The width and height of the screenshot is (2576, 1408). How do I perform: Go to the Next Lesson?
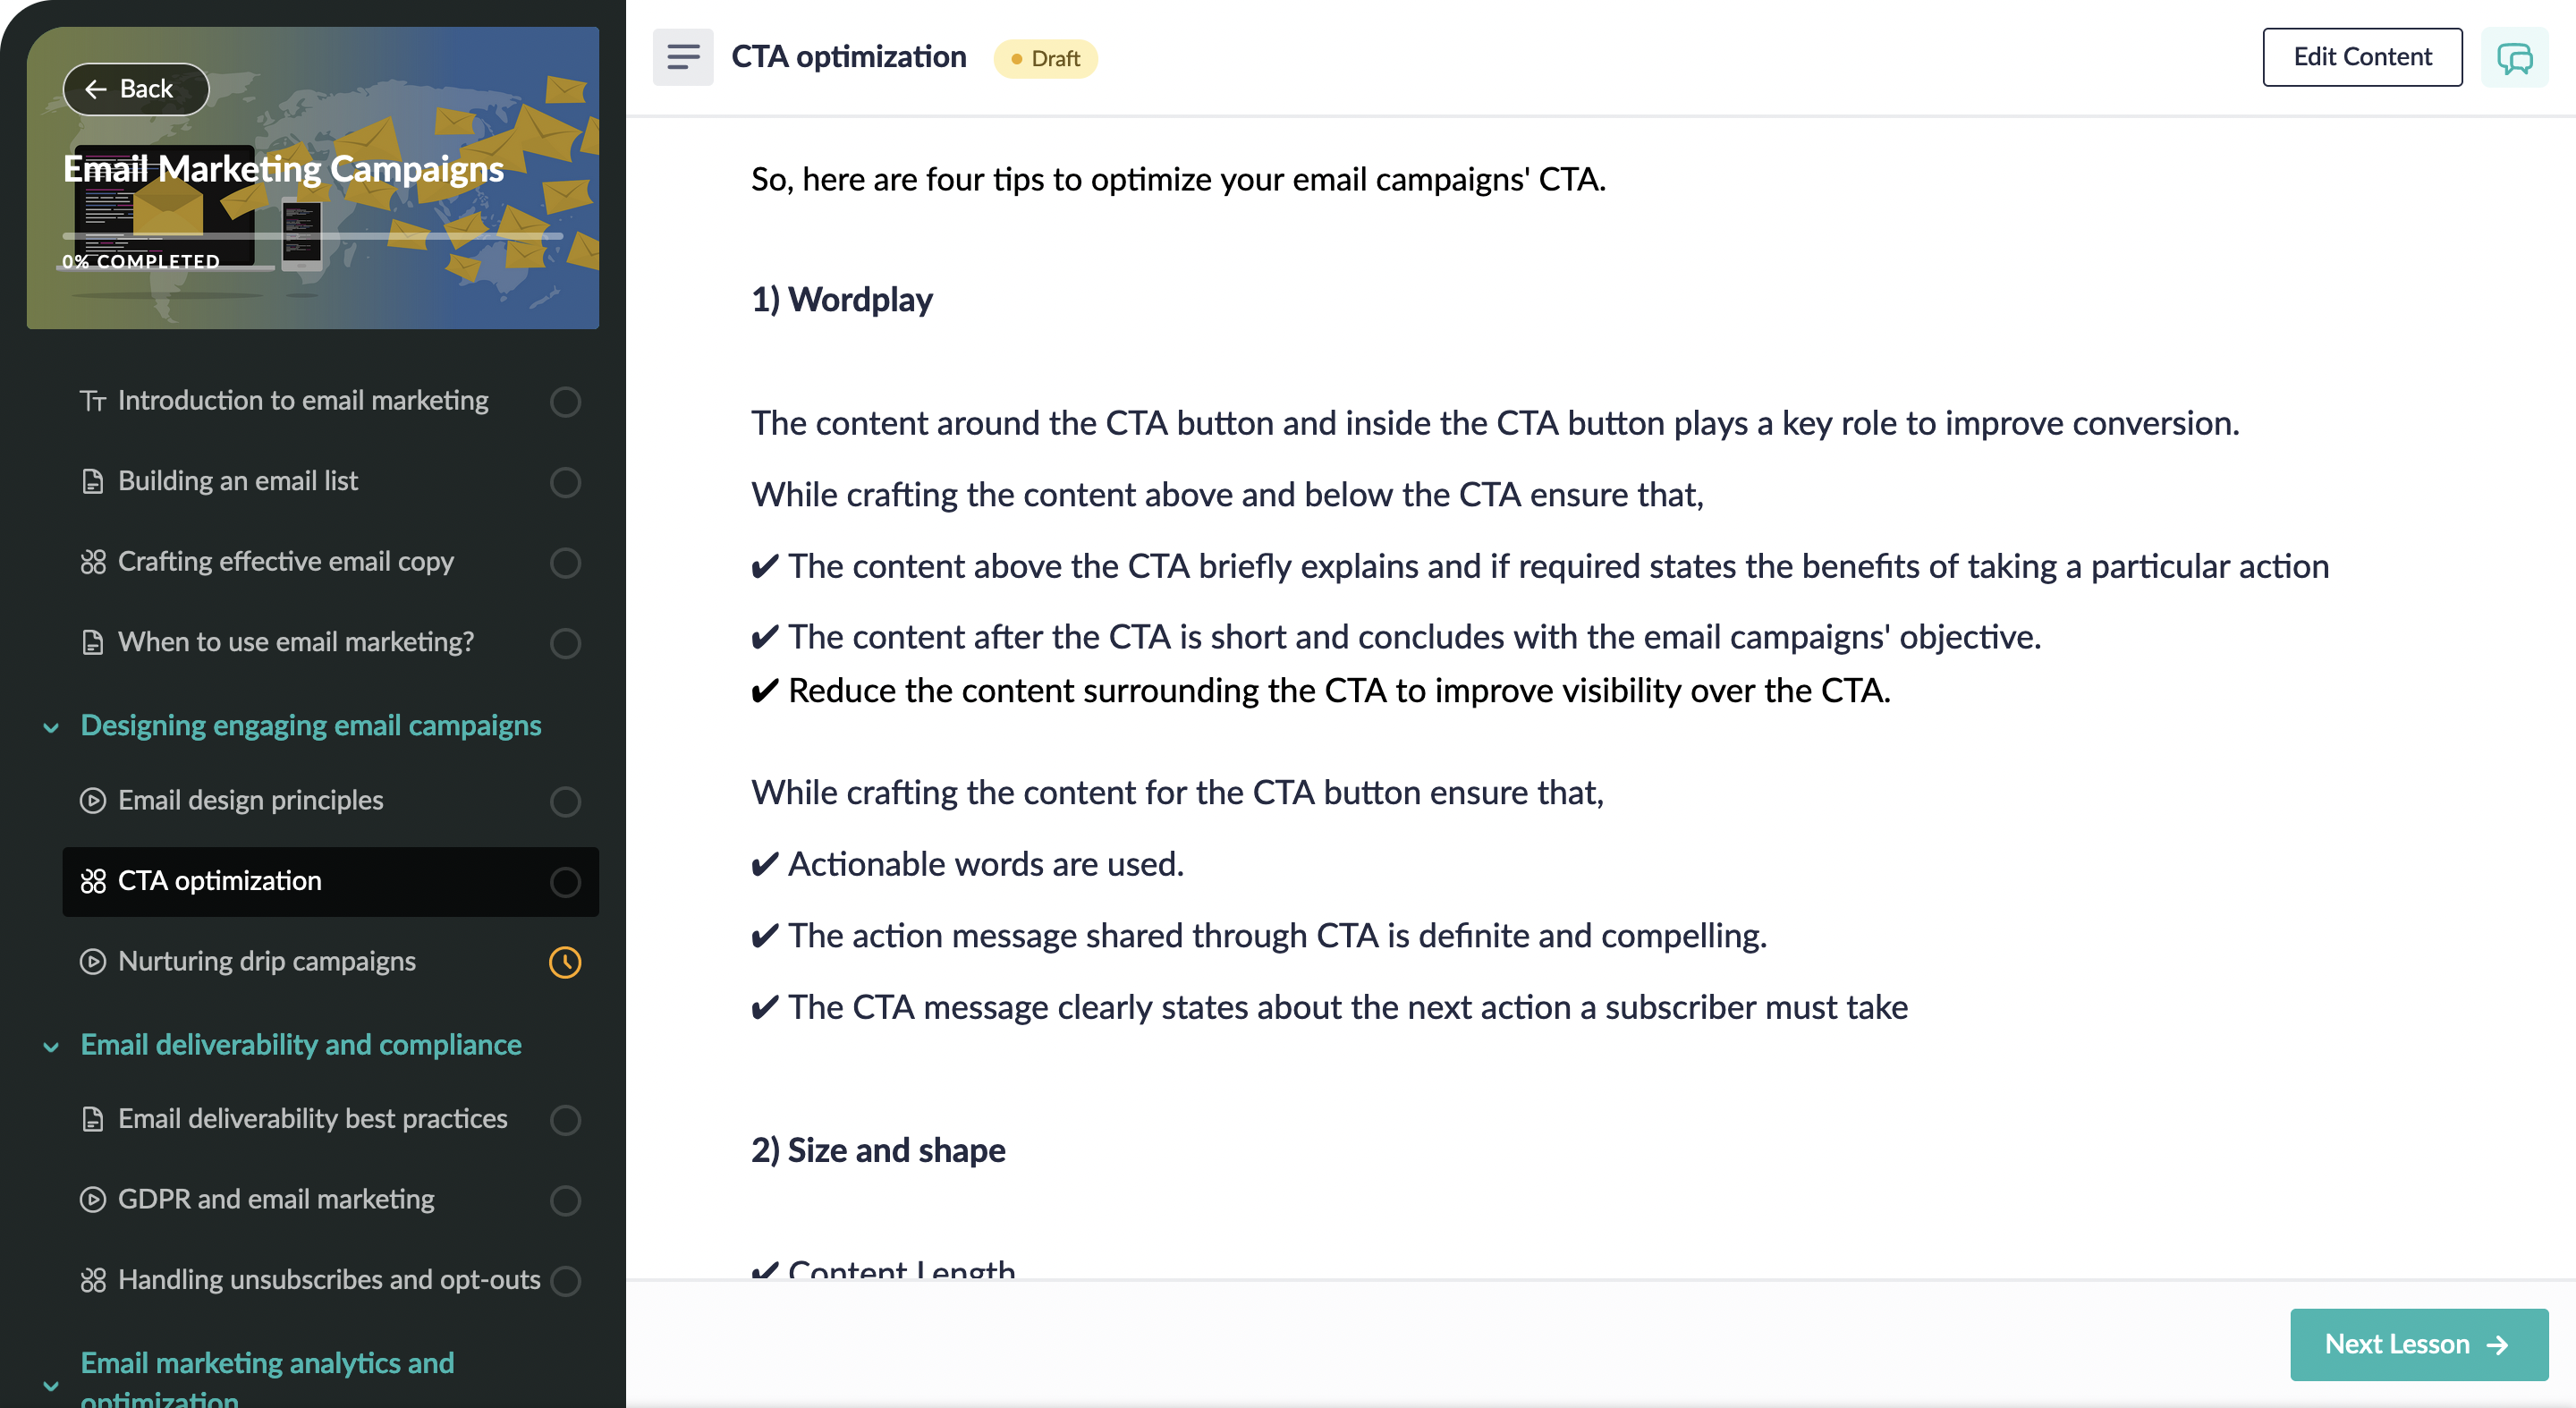point(2418,1343)
